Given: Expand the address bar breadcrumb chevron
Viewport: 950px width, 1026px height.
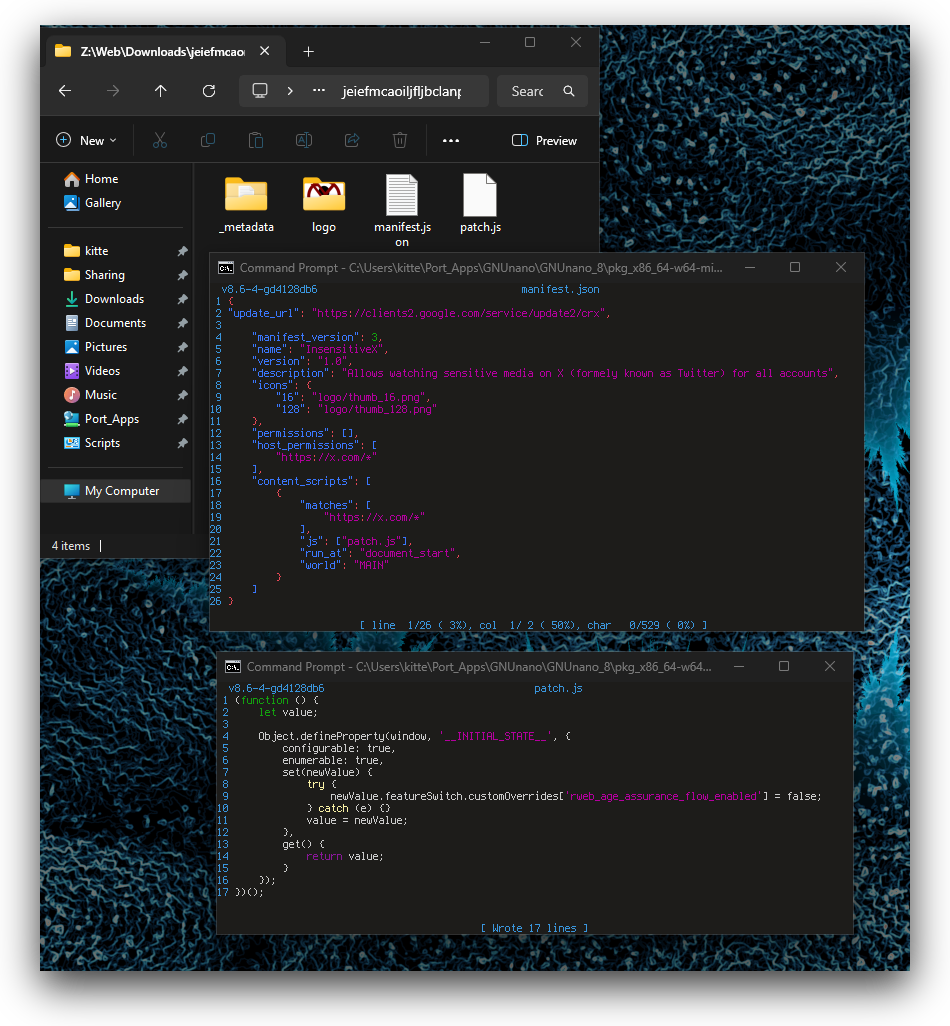Looking at the screenshot, I should [x=290, y=91].
